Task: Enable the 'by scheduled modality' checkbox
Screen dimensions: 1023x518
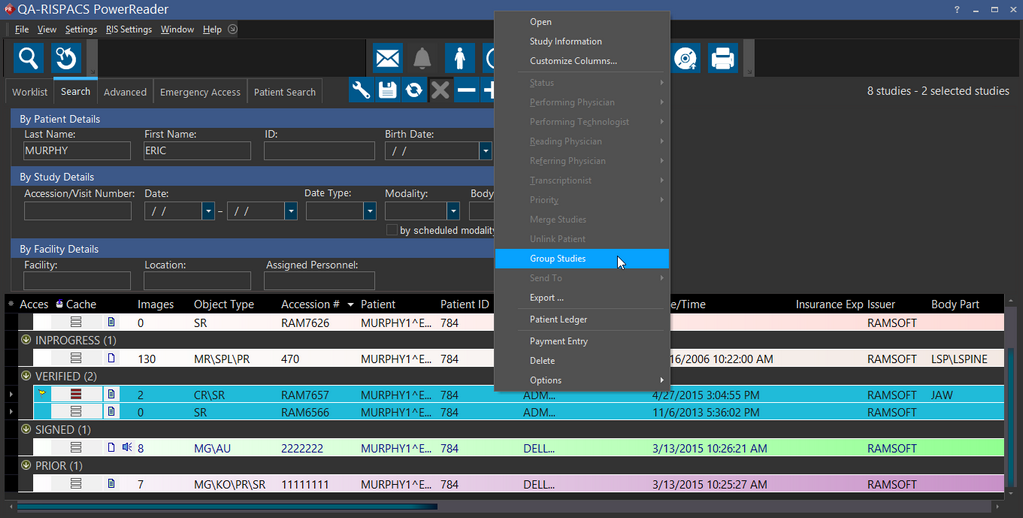Action: [392, 230]
